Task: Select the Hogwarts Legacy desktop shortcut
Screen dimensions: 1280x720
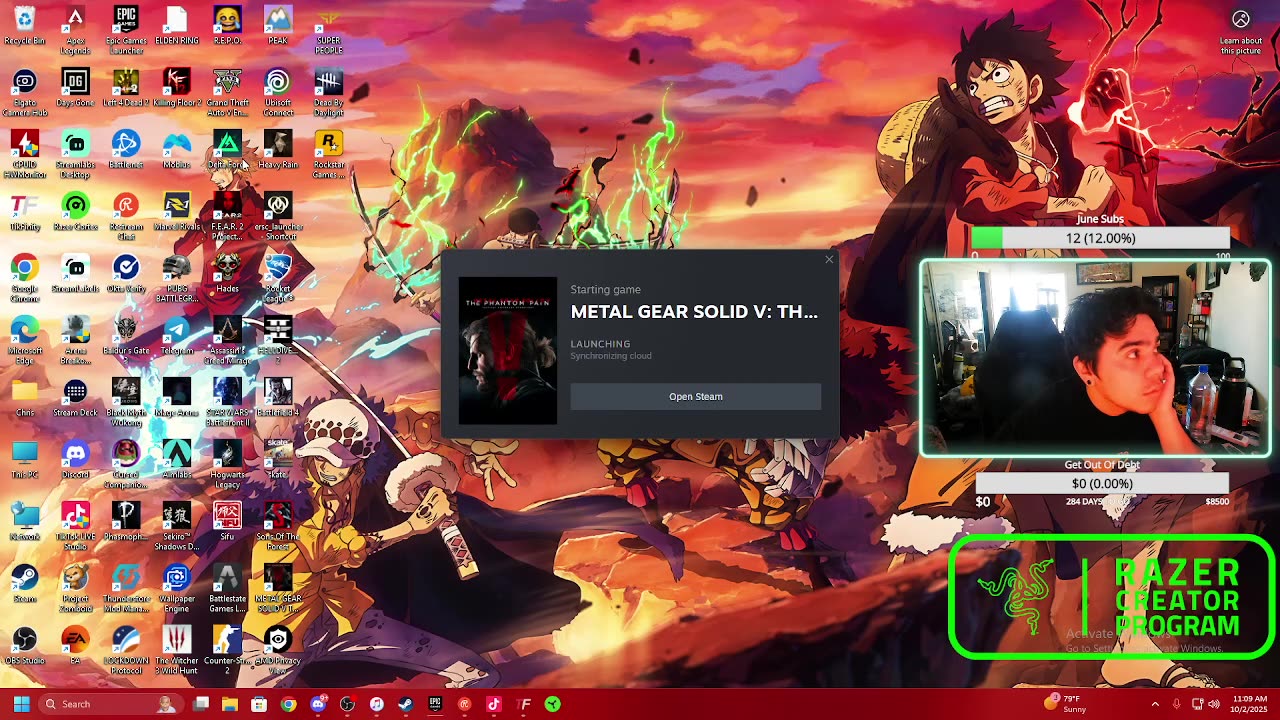Action: [x=227, y=465]
